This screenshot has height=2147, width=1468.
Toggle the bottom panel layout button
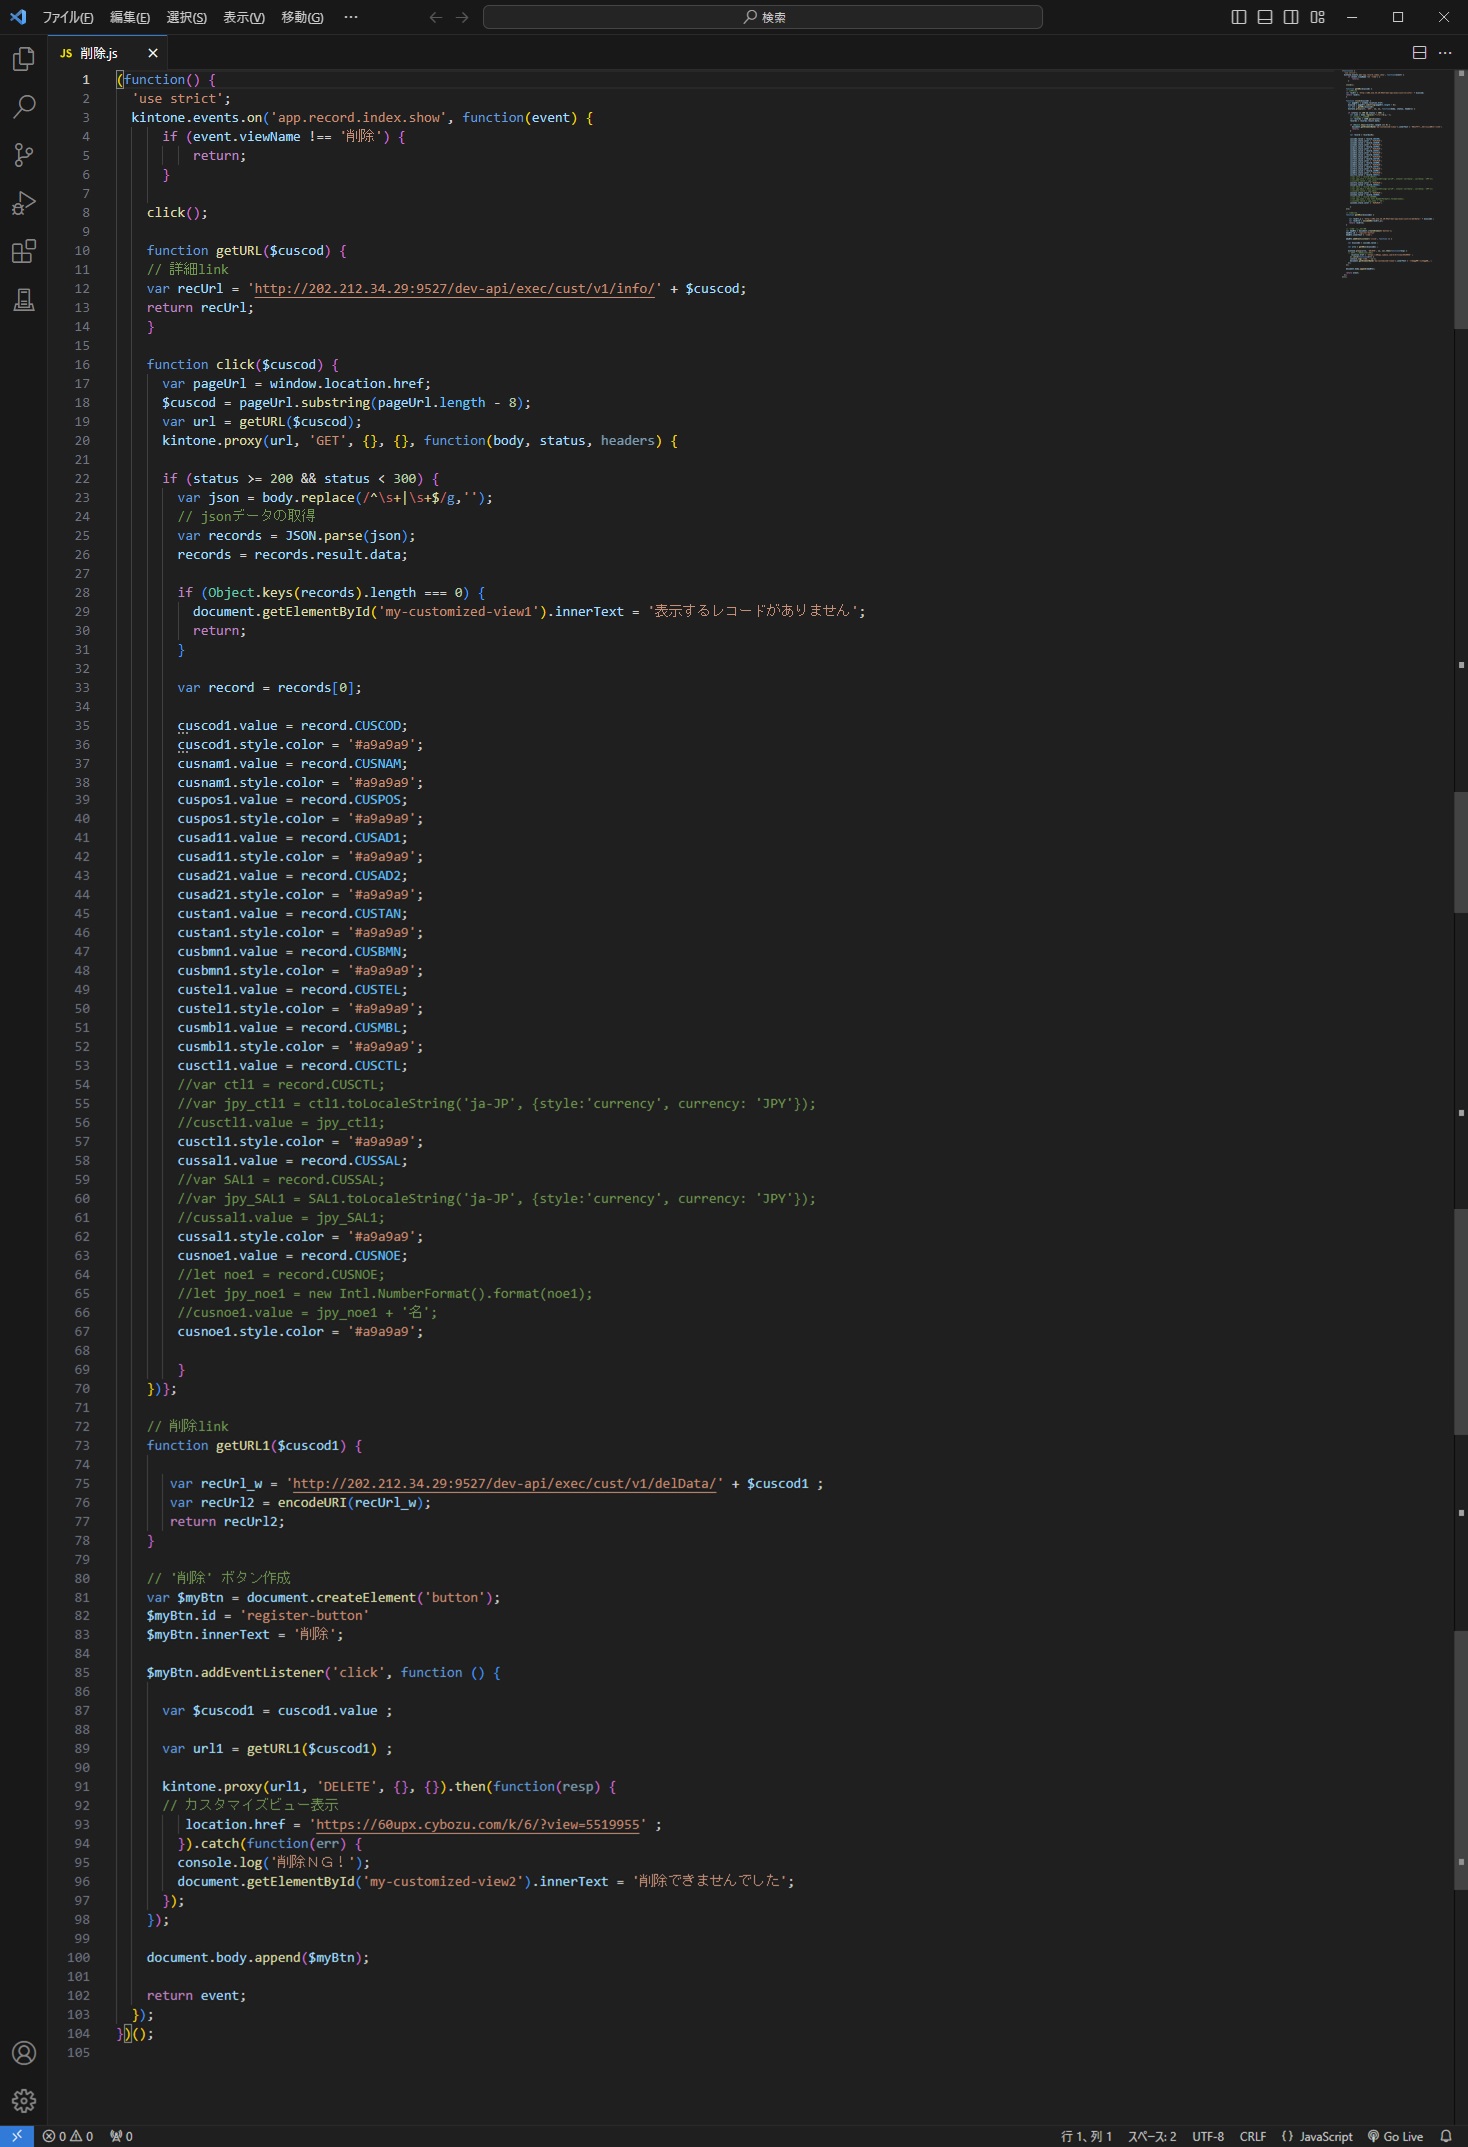(x=1265, y=17)
